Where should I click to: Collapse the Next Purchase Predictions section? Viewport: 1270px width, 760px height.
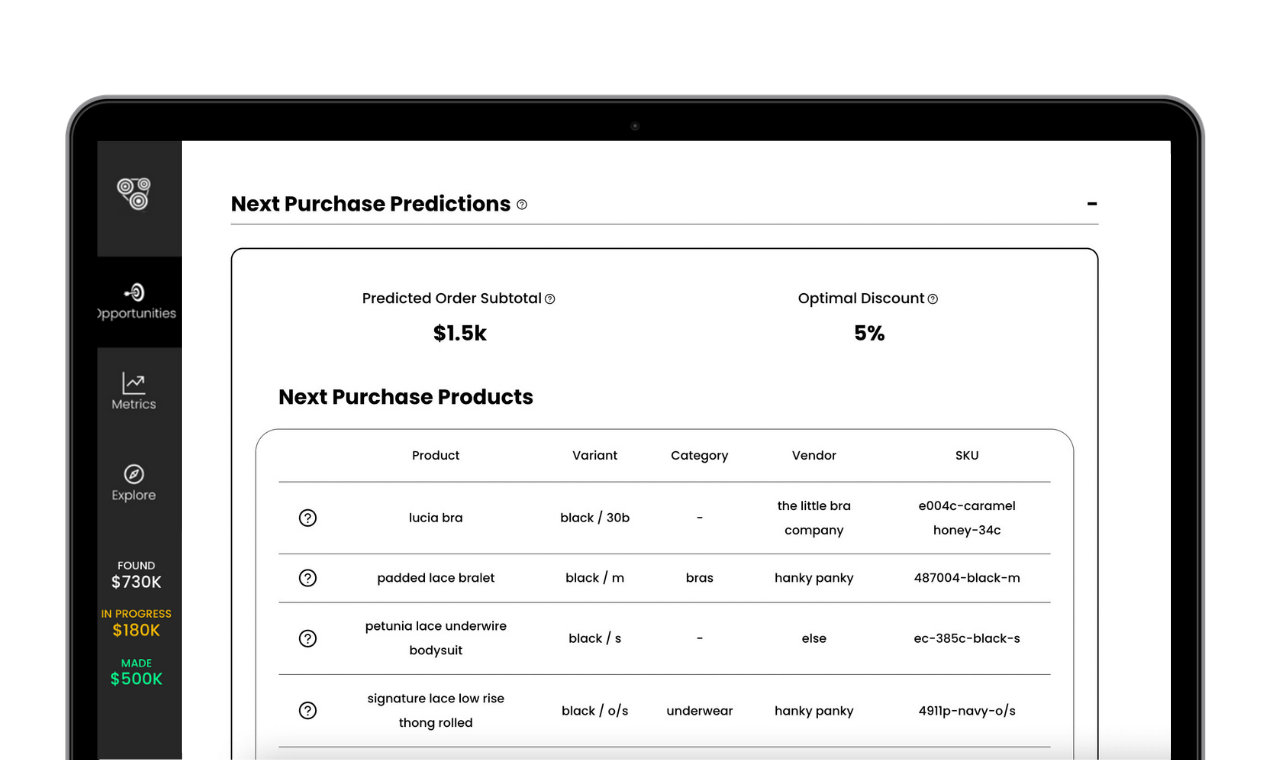(x=1092, y=204)
